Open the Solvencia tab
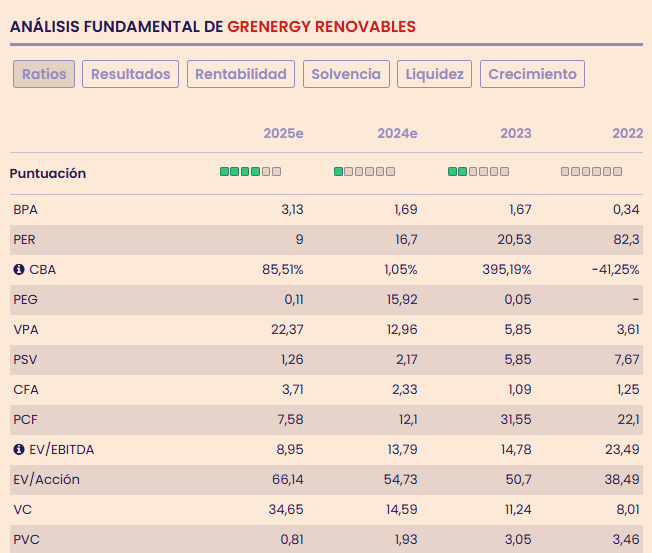Image resolution: width=652 pixels, height=553 pixels. pyautogui.click(x=346, y=74)
